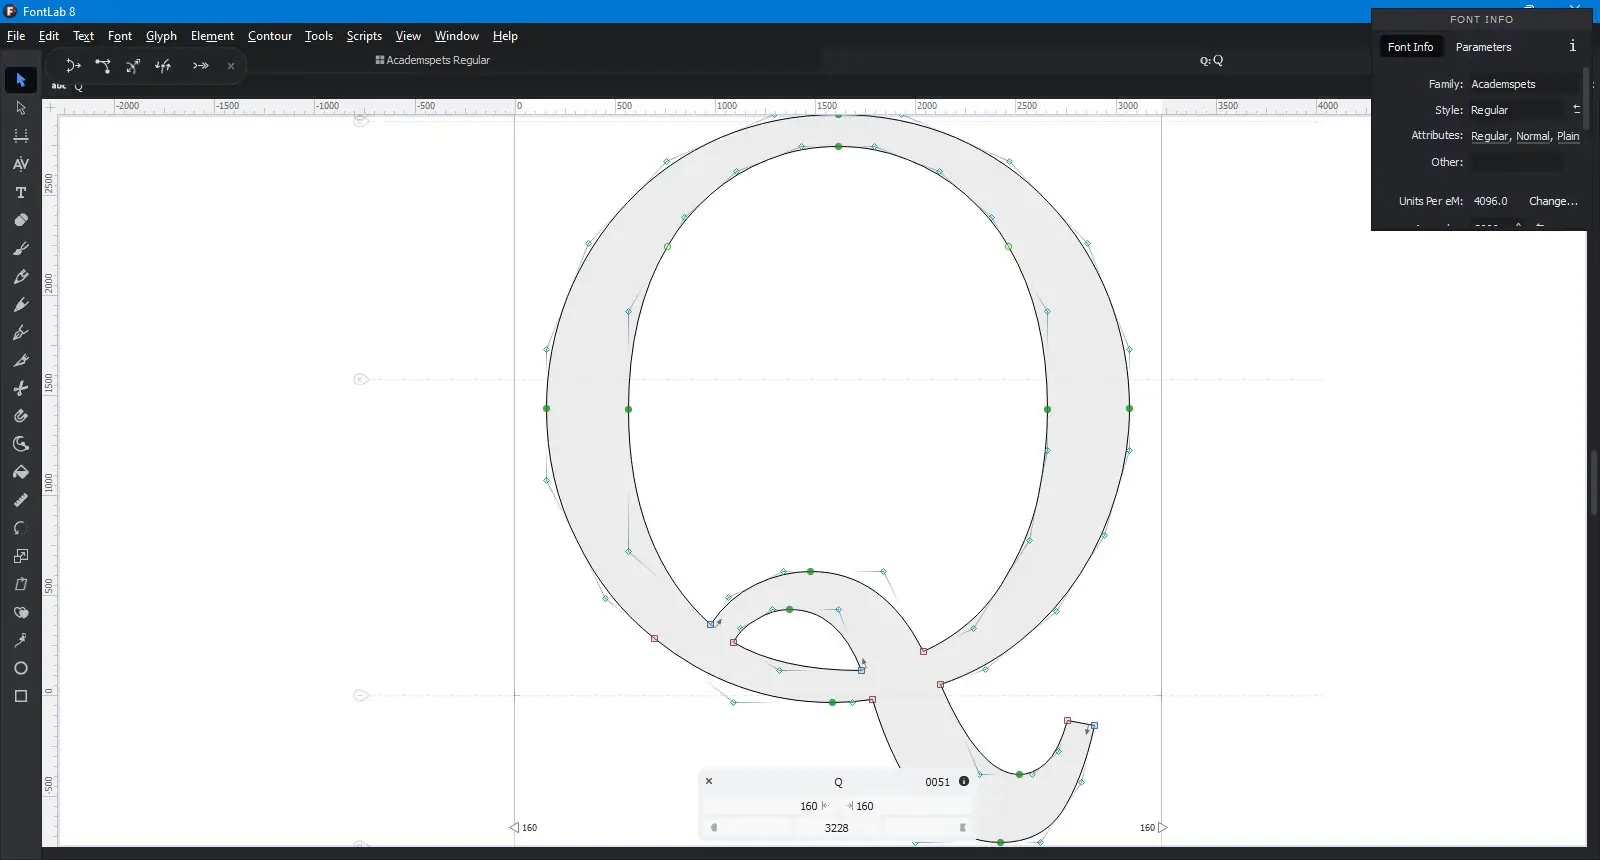Screen dimensions: 1600x860
Task: Click the Other field in Font Info
Action: tap(1515, 162)
